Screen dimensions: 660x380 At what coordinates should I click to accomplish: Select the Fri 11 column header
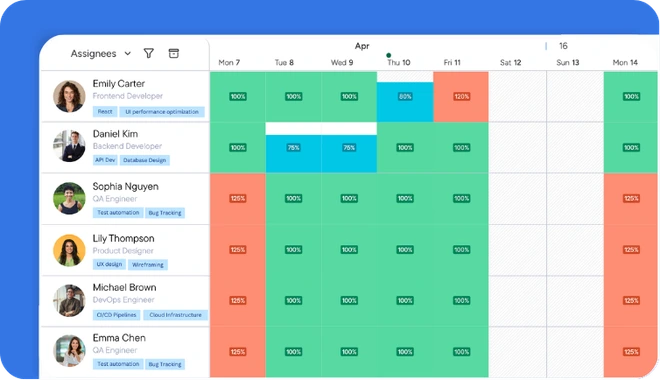pyautogui.click(x=452, y=62)
